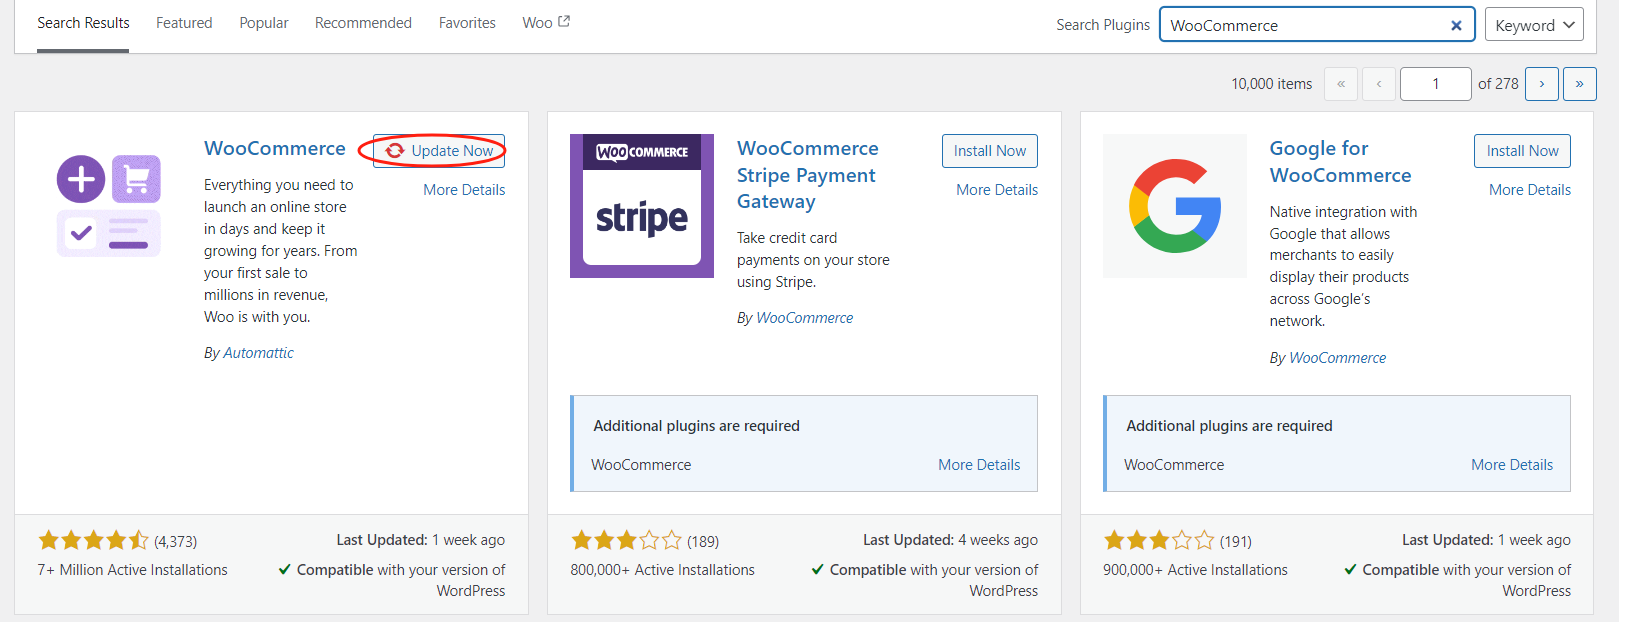Viewport: 1636px width, 622px height.
Task: Install the WooCommerce Stripe Payment Gateway plugin
Action: click(x=990, y=151)
